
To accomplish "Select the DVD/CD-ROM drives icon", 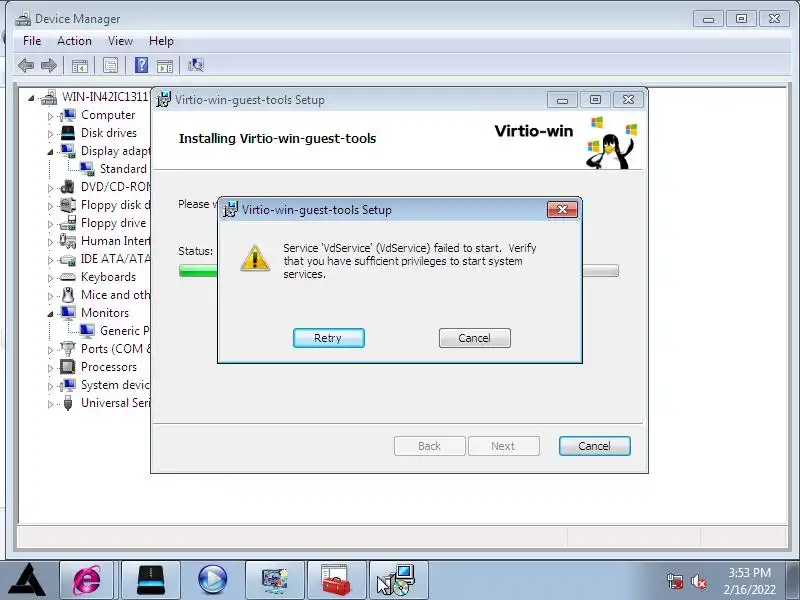I will pyautogui.click(x=67, y=187).
